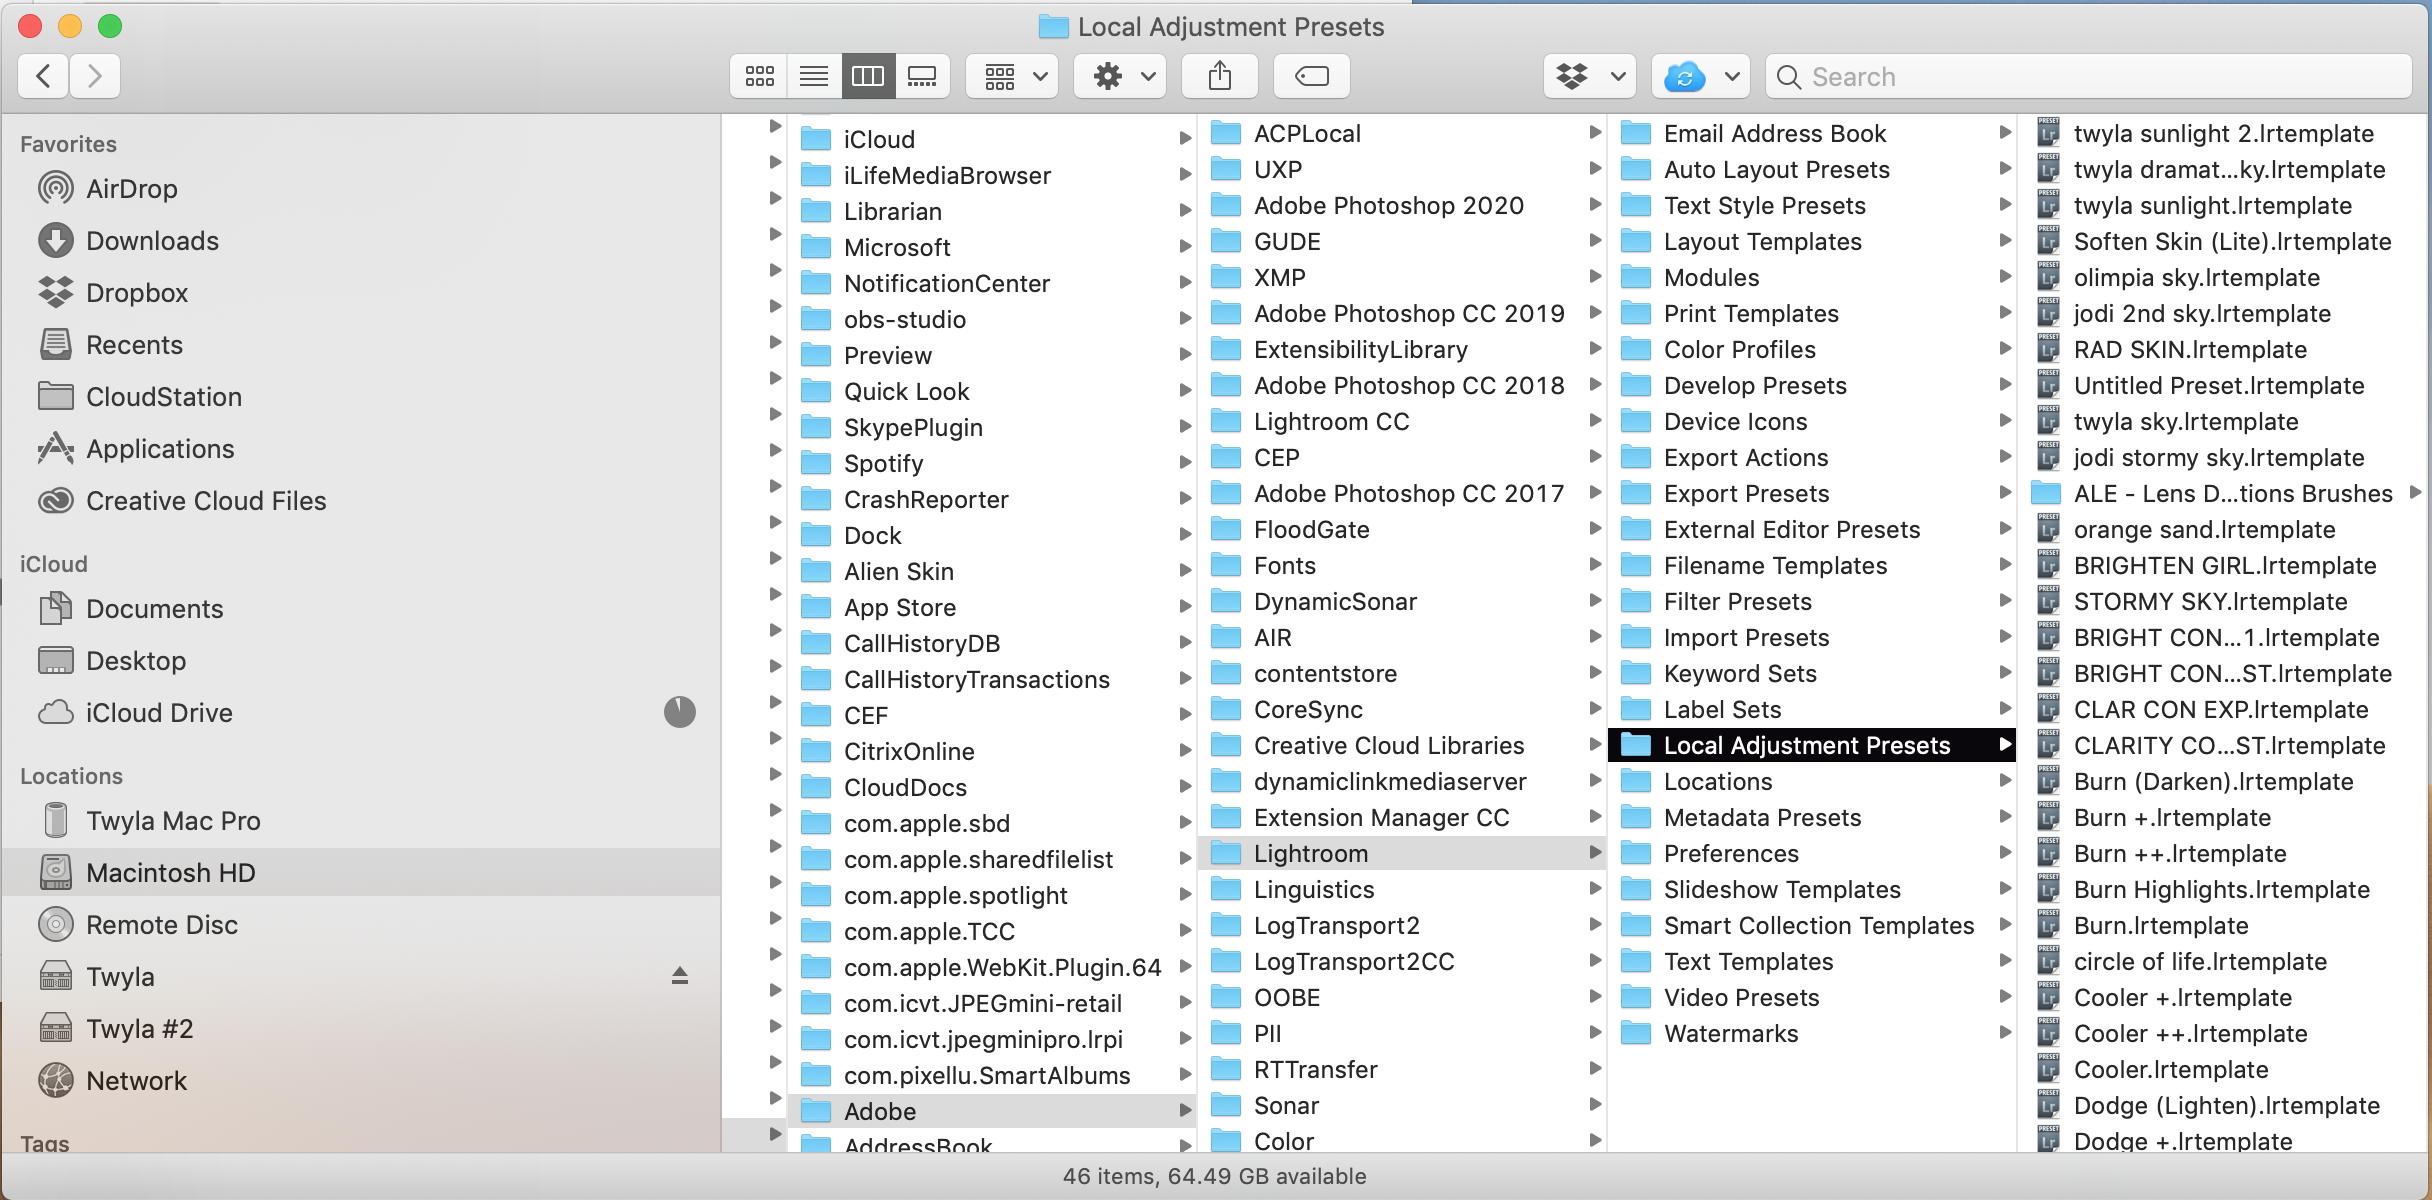Select RAD SKIN.lrtemplate file

pyautogui.click(x=2190, y=349)
